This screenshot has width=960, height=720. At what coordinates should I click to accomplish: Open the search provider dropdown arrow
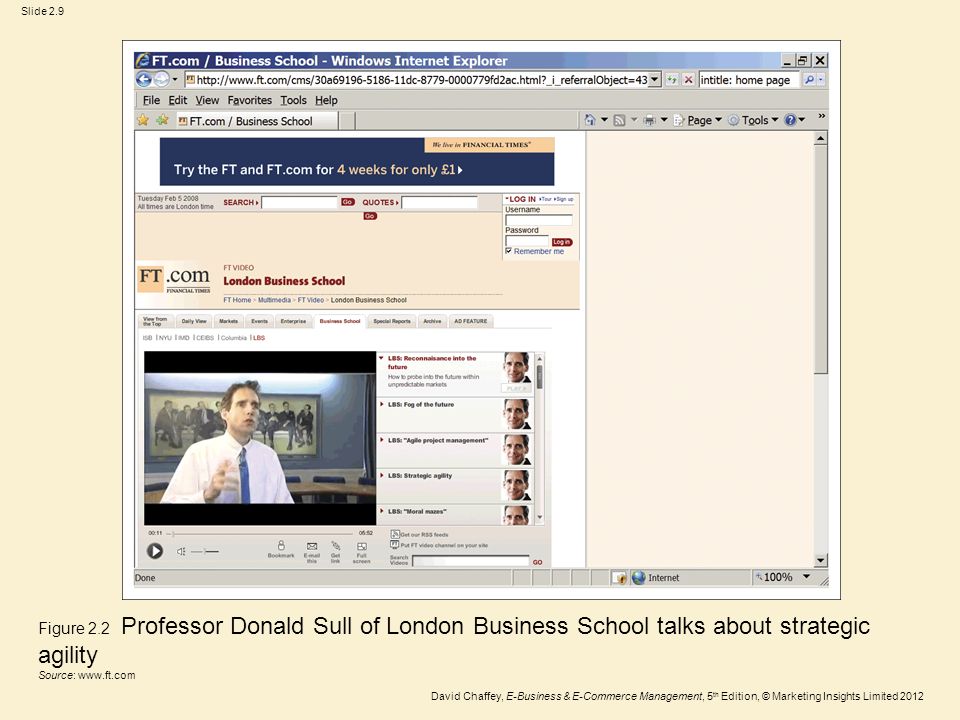pos(821,80)
